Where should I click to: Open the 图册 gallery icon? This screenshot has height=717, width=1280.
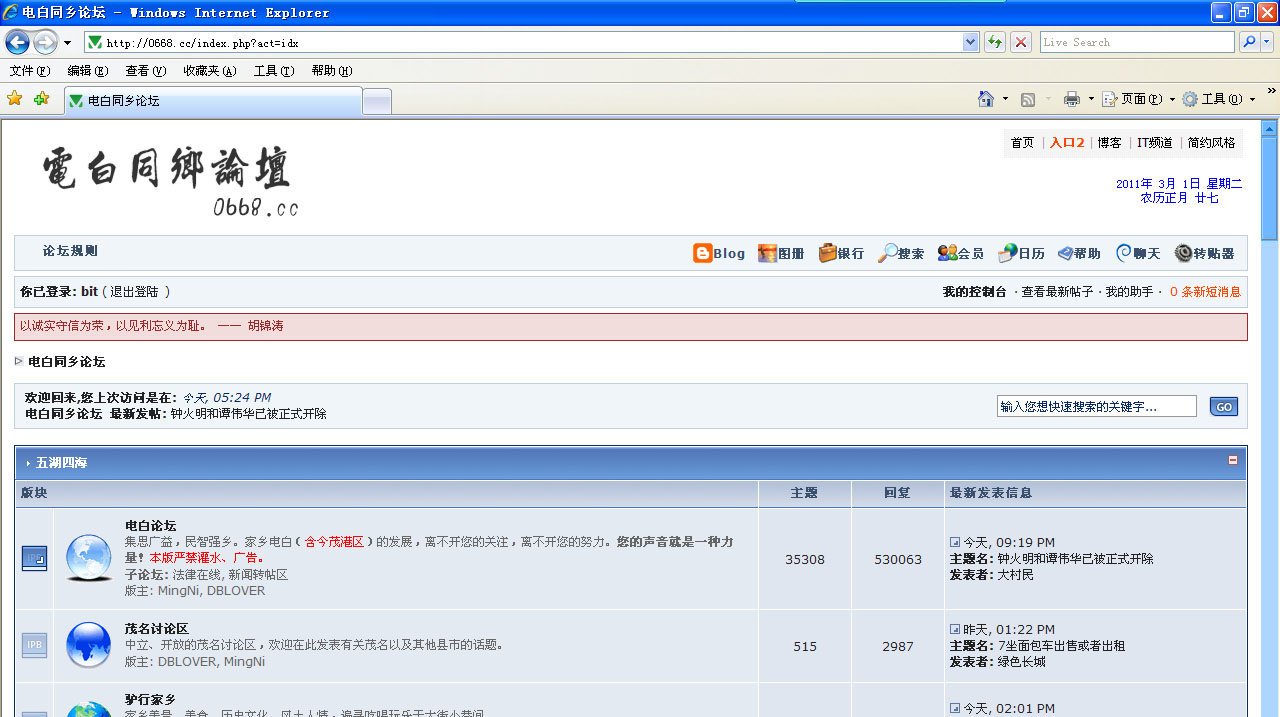tap(767, 253)
